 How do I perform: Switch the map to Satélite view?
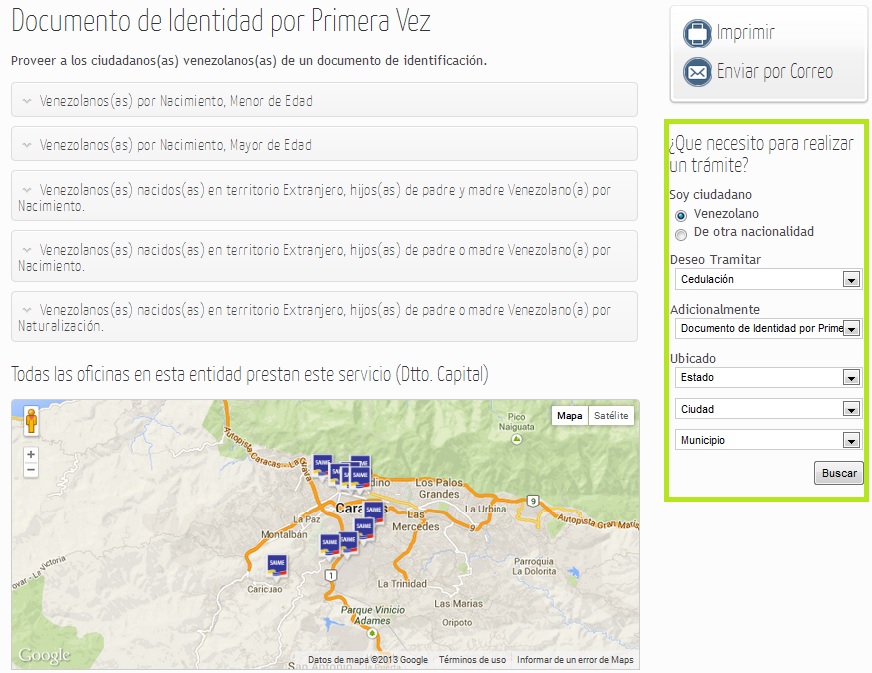coord(611,415)
